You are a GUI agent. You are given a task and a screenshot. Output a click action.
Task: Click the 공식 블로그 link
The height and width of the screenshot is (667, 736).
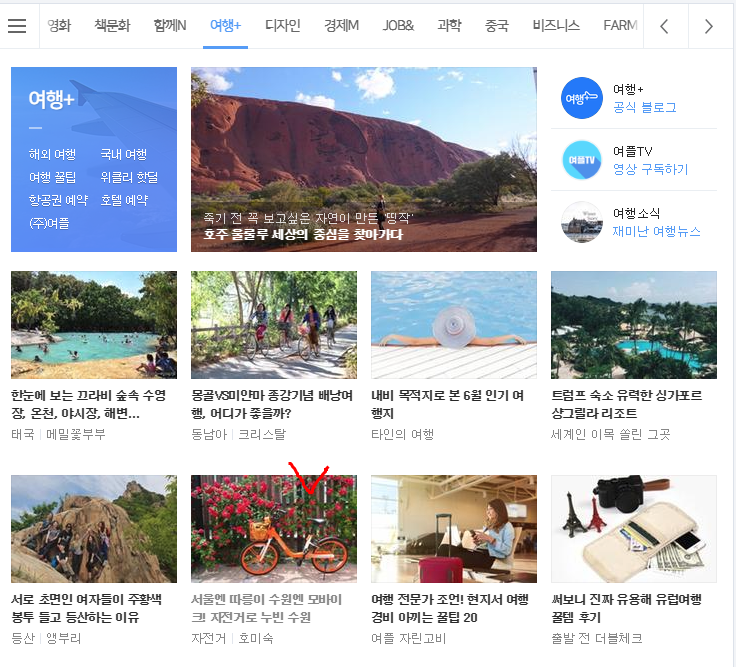pyautogui.click(x=644, y=107)
